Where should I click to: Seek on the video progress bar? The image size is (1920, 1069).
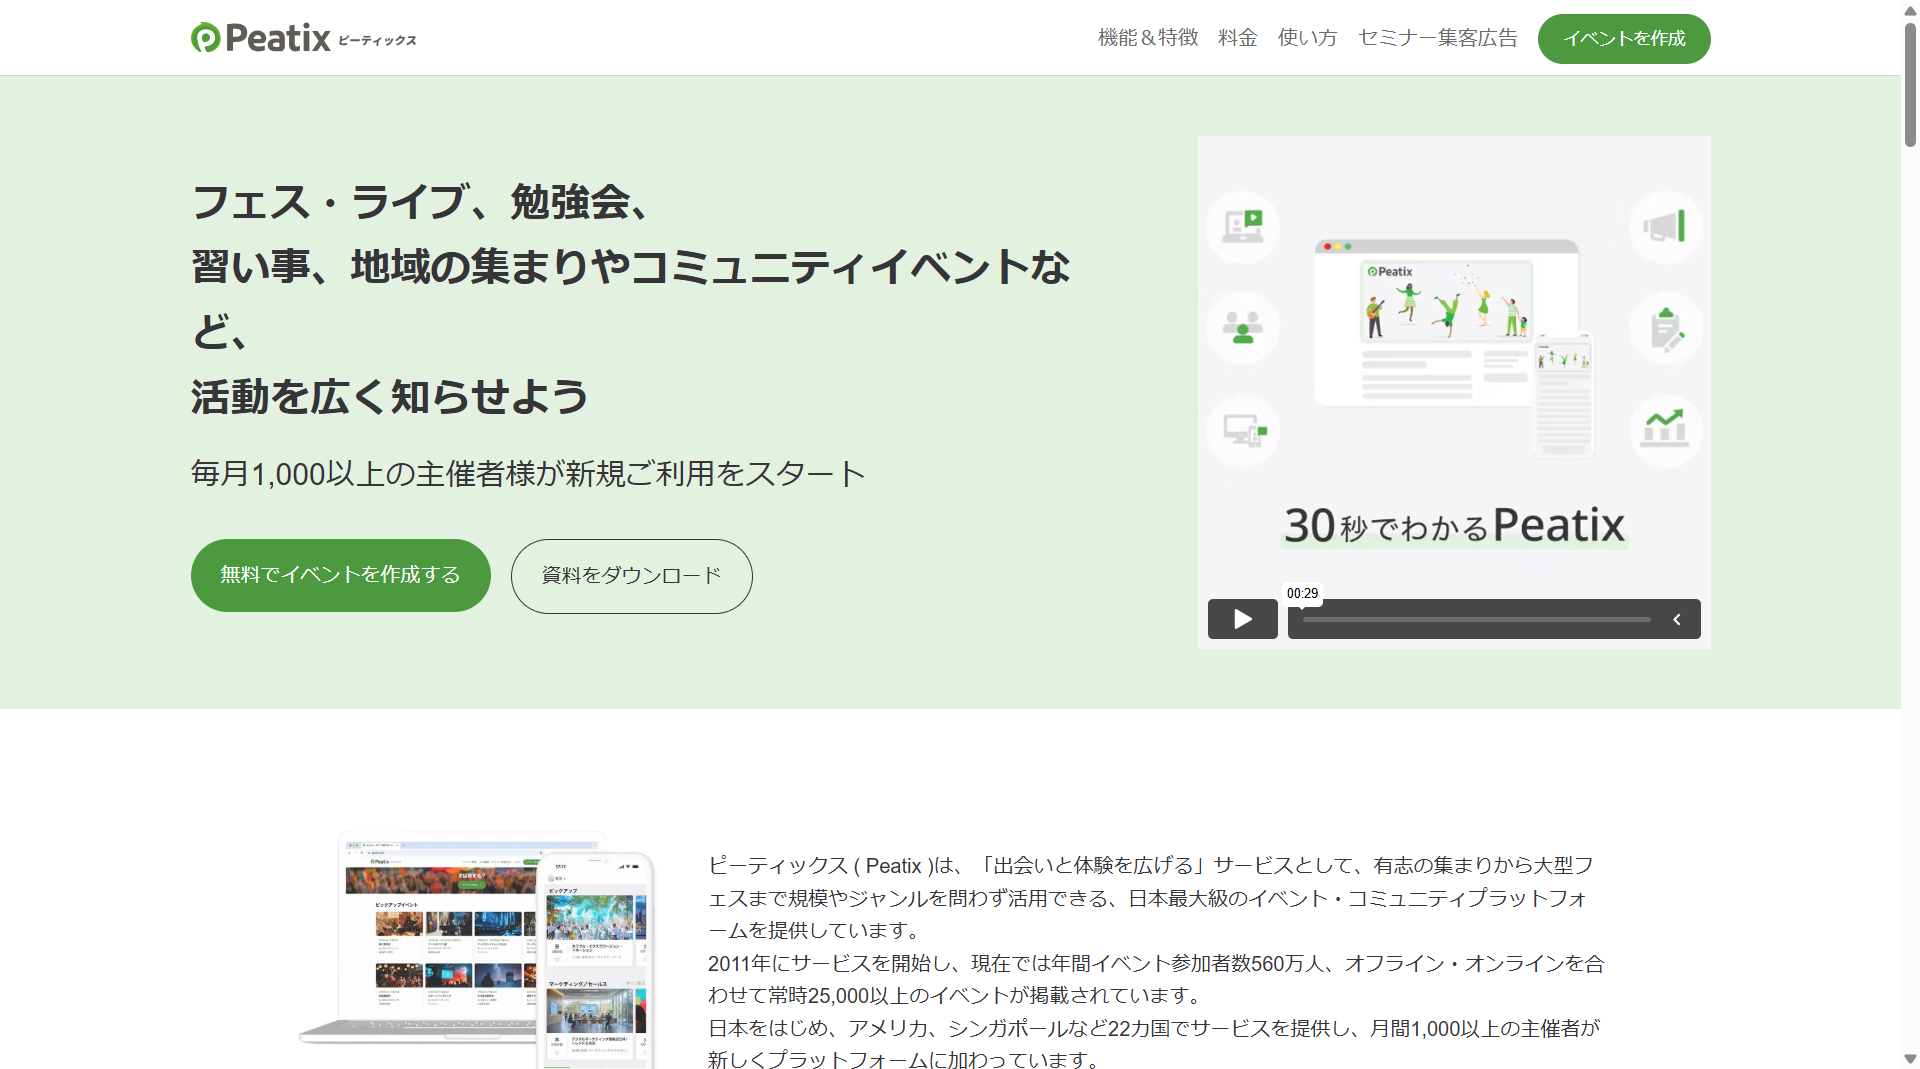pos(1476,620)
